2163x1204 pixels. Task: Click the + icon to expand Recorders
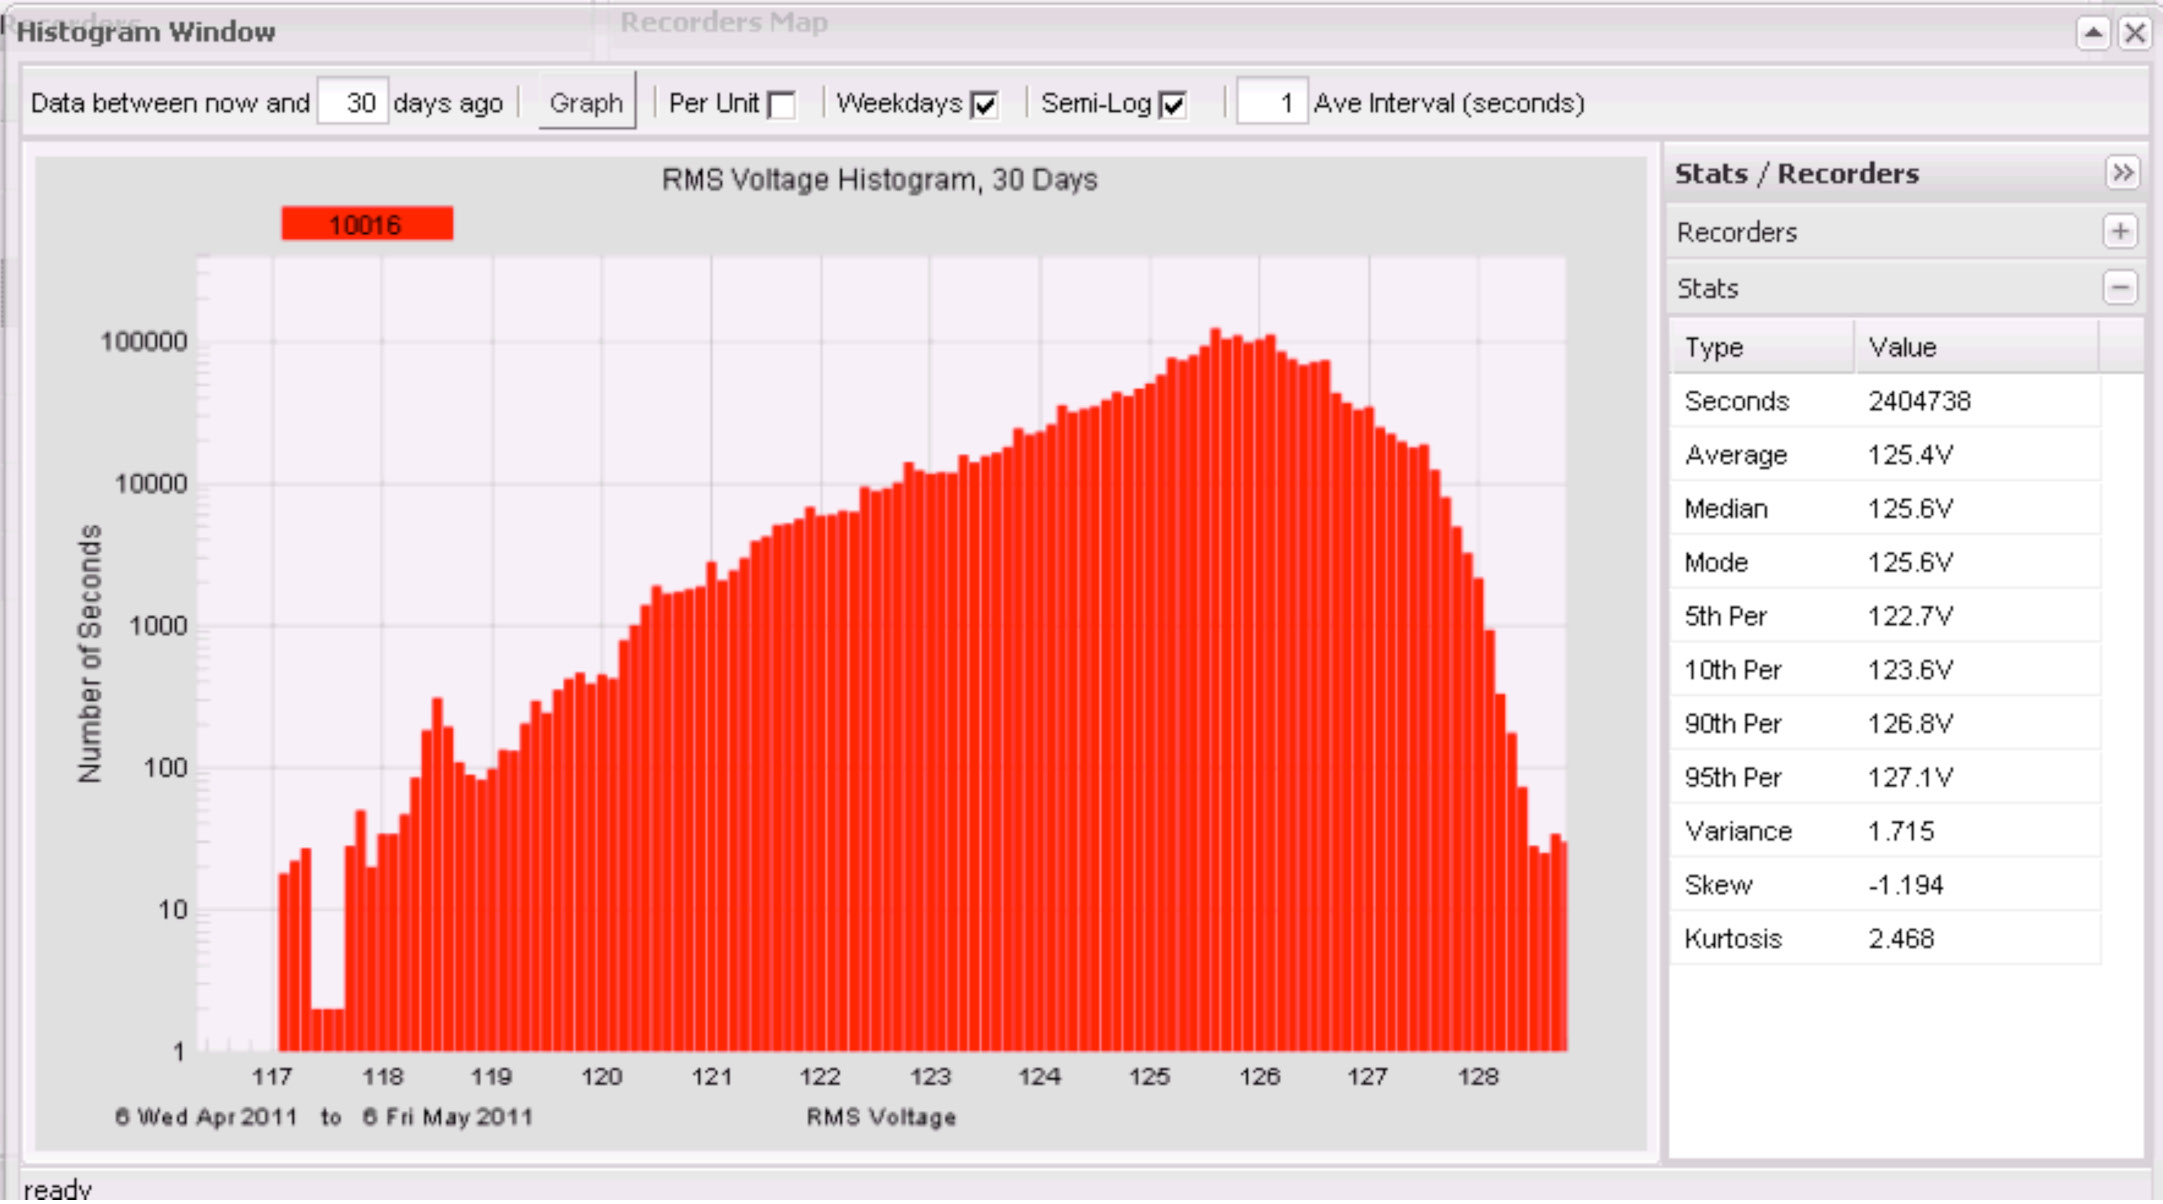coord(2123,231)
